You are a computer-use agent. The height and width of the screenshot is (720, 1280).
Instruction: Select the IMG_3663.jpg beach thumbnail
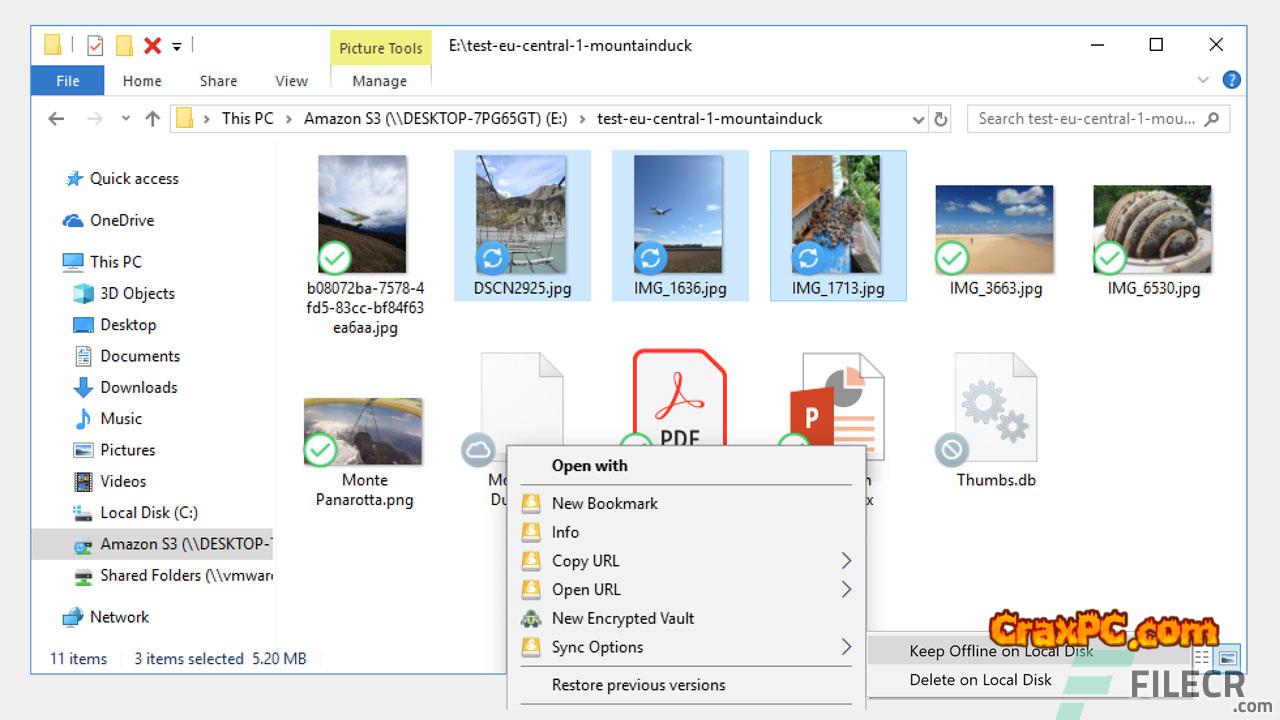(994, 230)
